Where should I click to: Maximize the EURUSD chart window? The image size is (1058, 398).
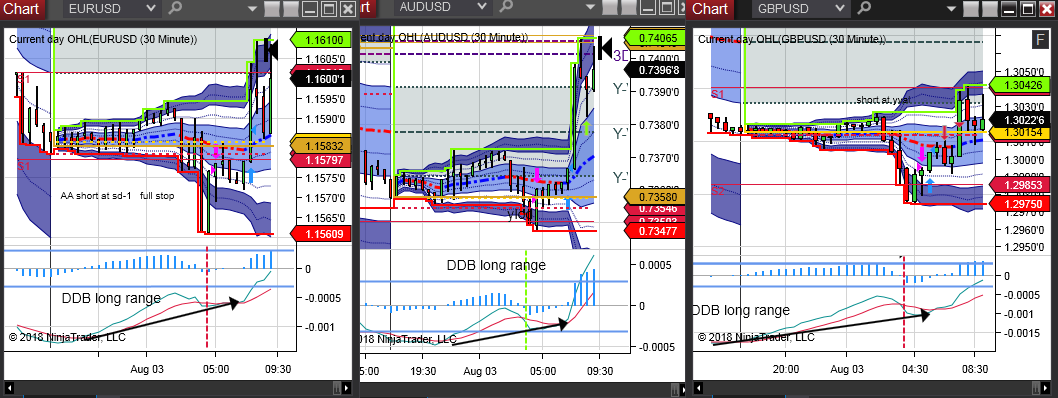(329, 9)
